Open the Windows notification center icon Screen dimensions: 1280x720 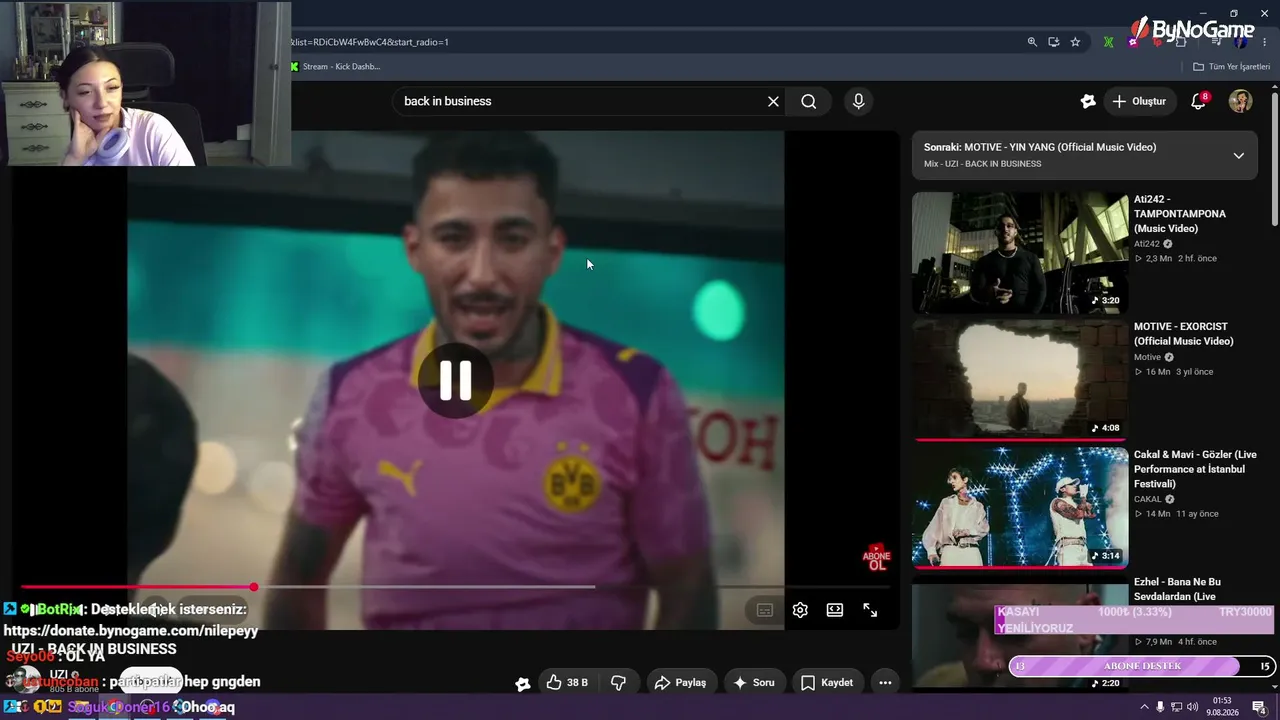tap(1260, 708)
